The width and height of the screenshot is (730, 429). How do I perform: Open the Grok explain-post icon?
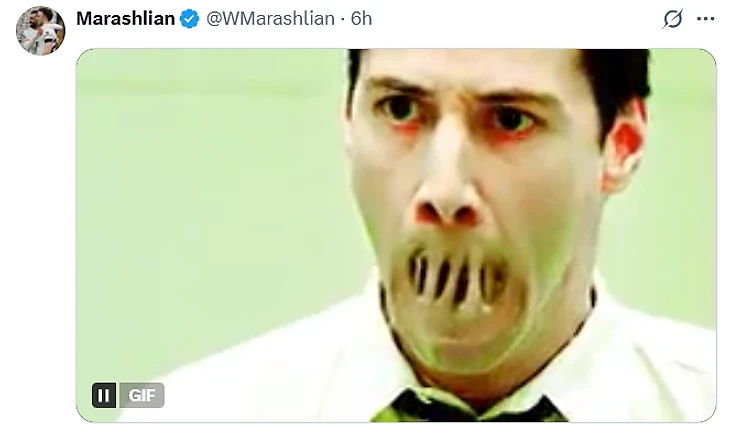click(x=672, y=19)
